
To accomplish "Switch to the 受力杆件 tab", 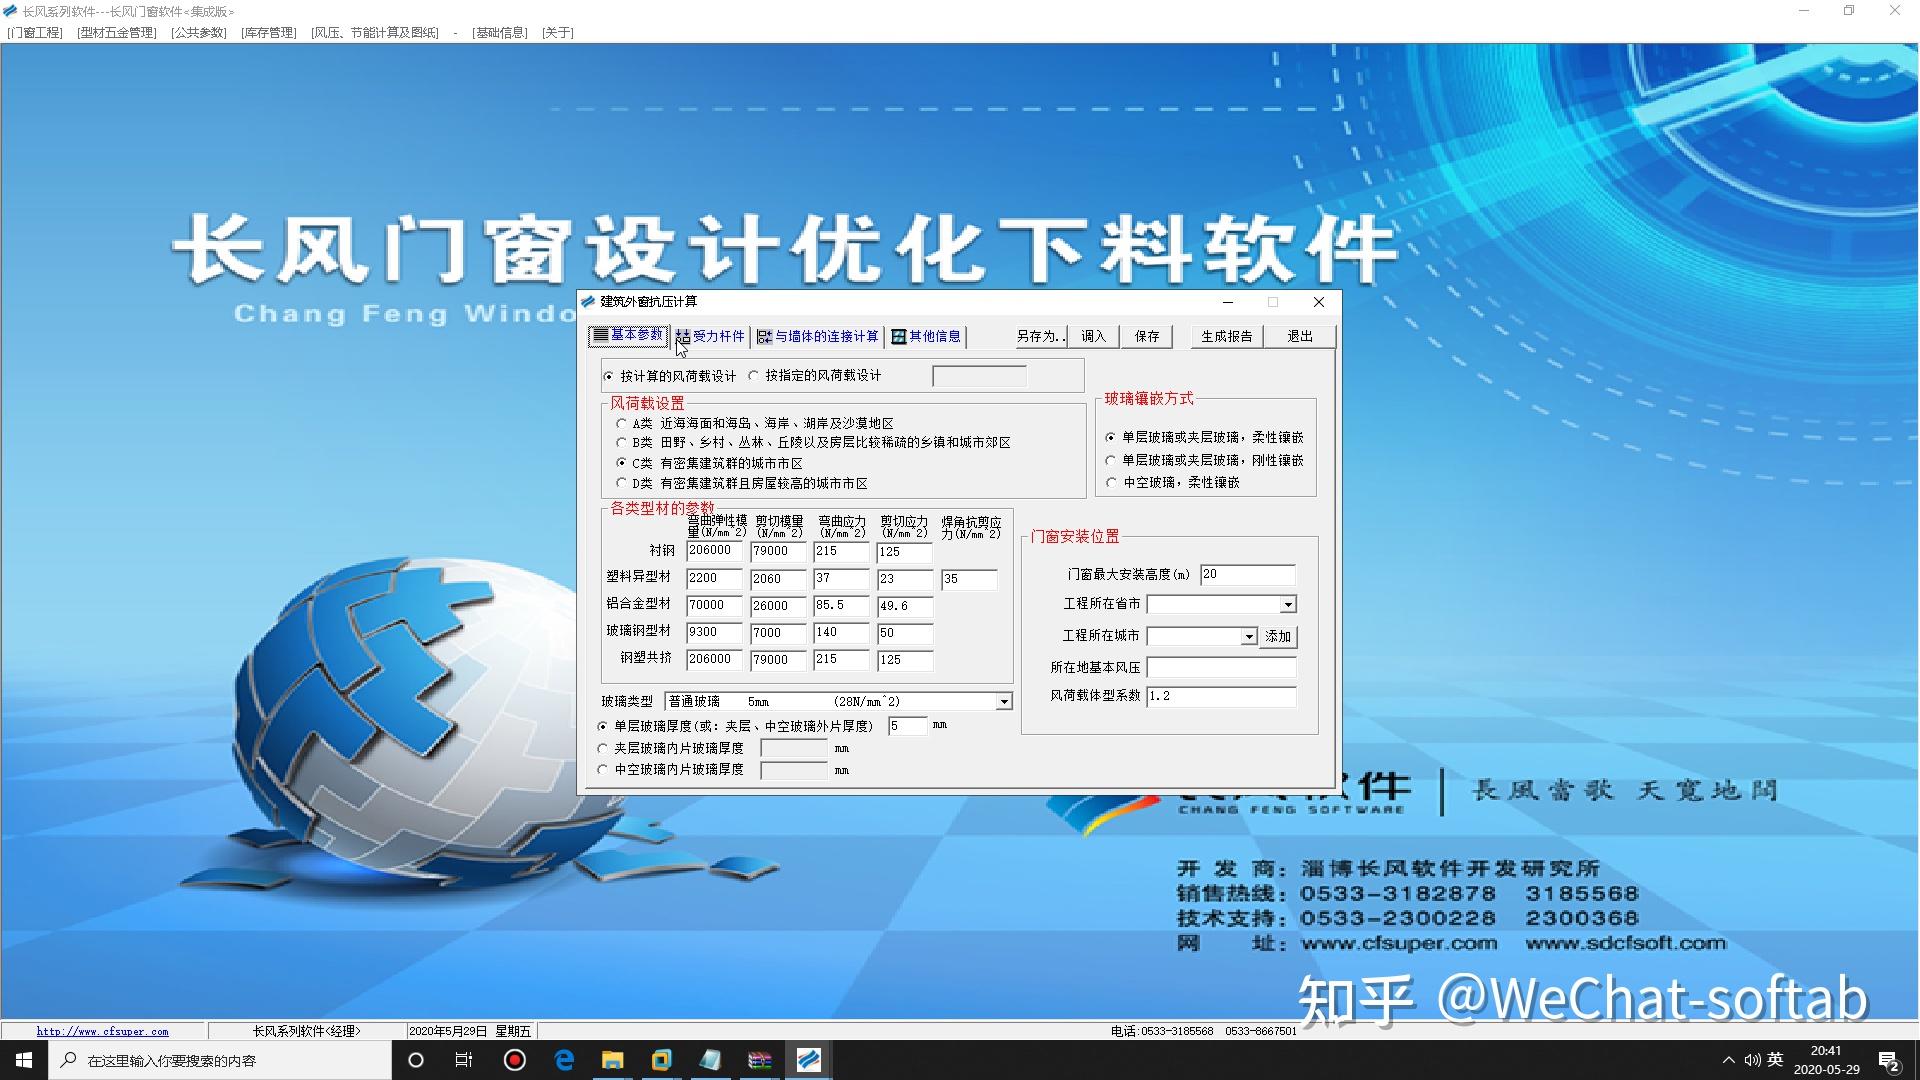I will (x=711, y=336).
